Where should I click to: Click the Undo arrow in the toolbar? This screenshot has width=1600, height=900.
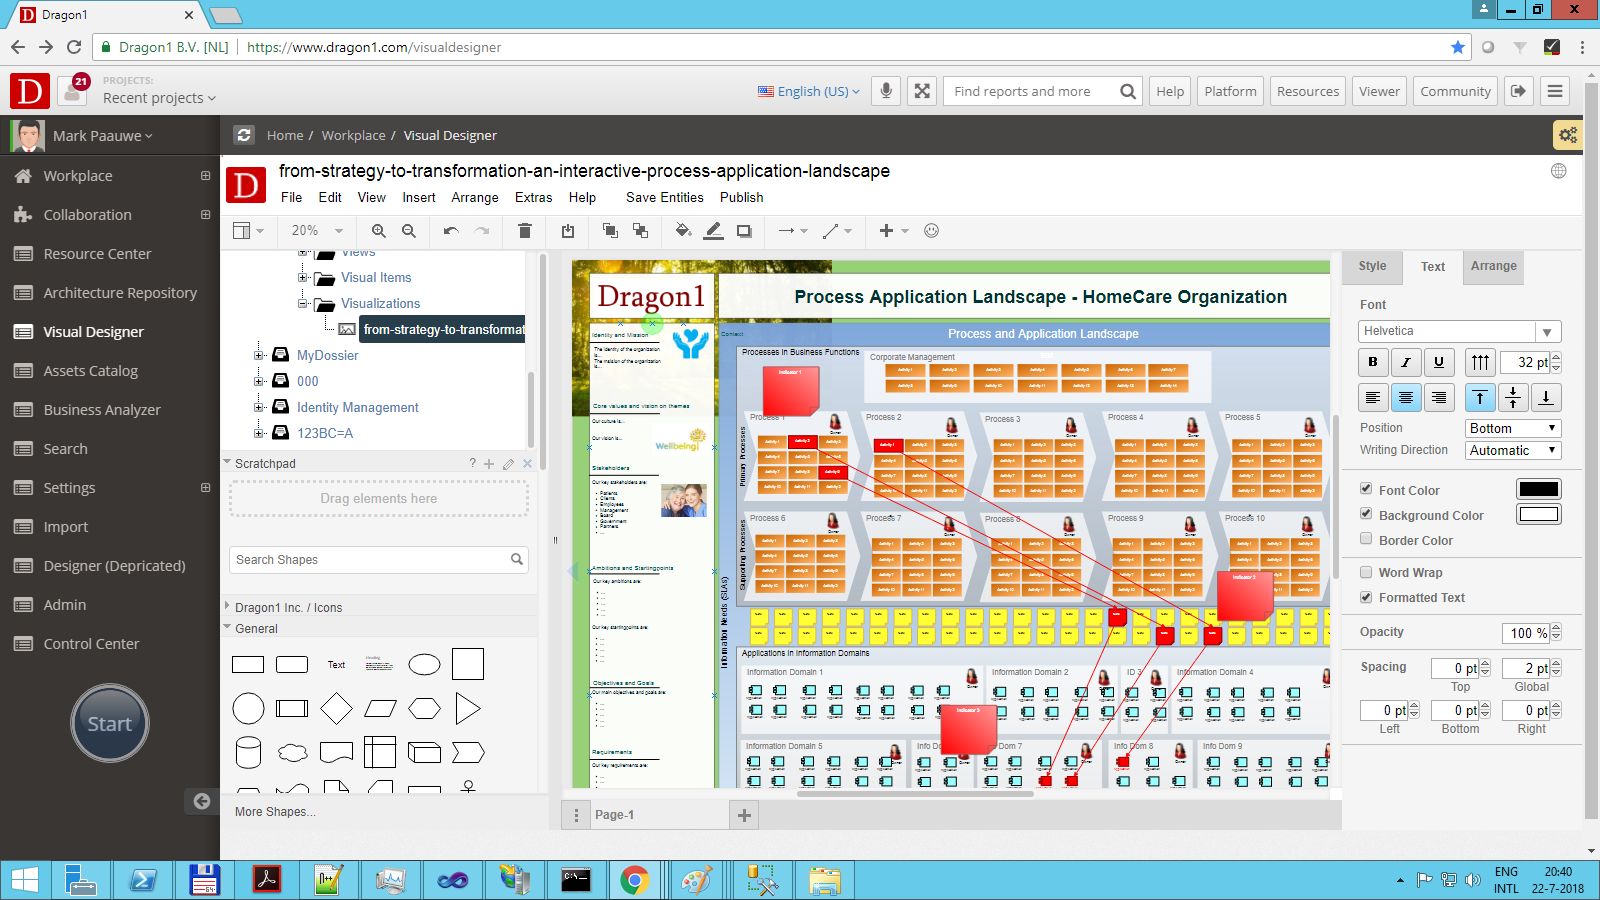pos(449,231)
